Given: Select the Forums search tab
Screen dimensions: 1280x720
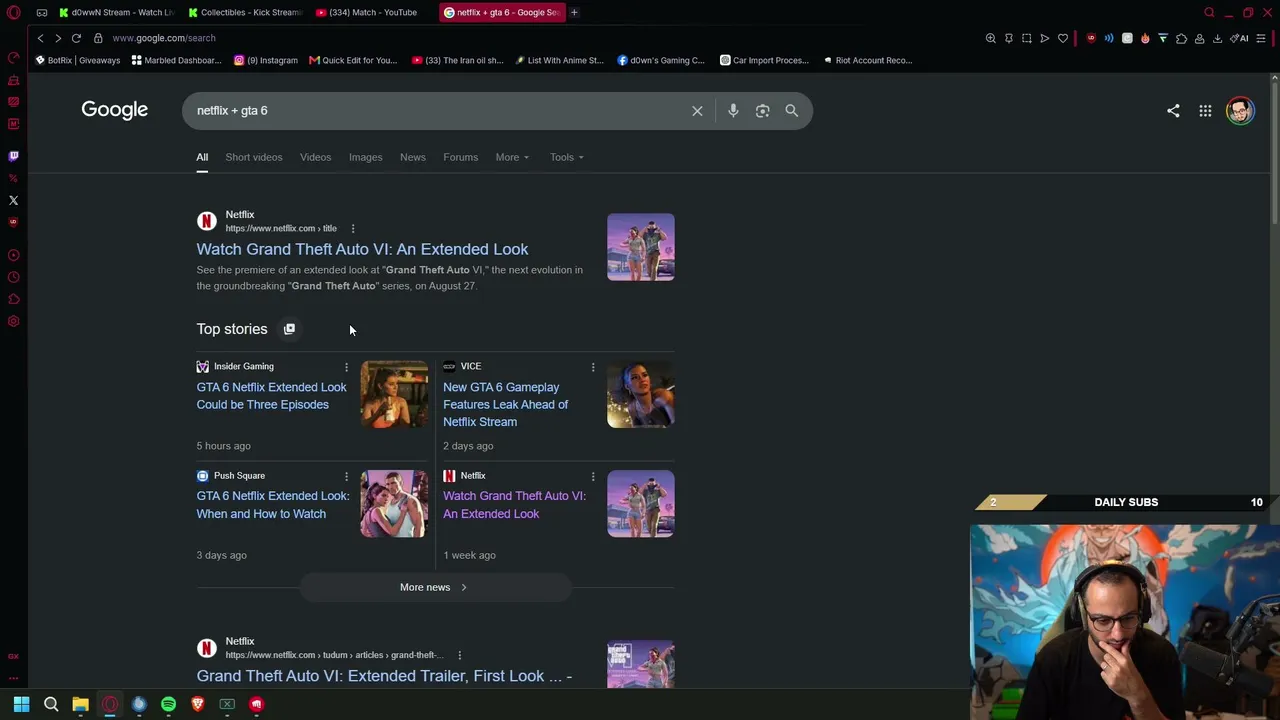Looking at the screenshot, I should pyautogui.click(x=460, y=157).
